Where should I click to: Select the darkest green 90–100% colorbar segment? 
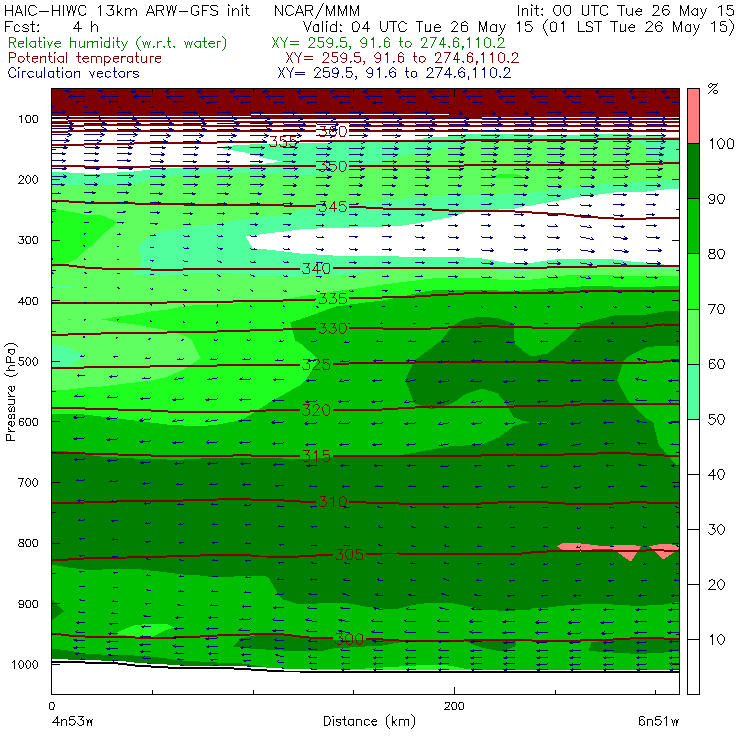click(x=693, y=171)
